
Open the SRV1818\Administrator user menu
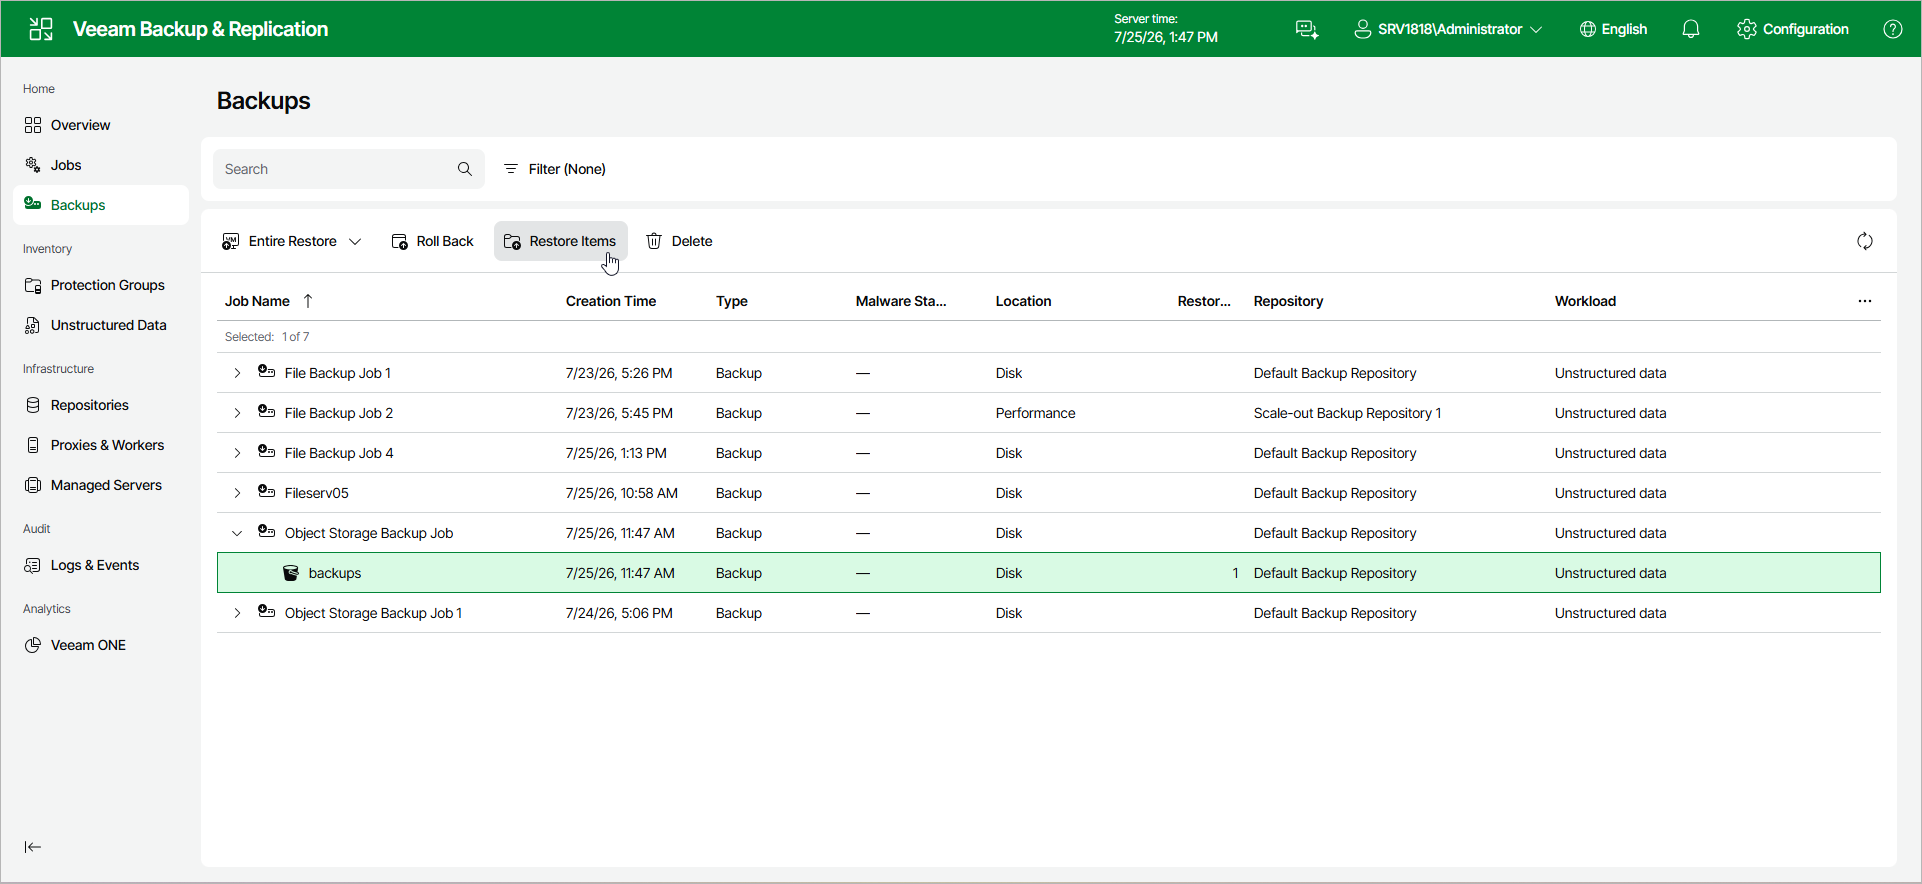coord(1448,29)
